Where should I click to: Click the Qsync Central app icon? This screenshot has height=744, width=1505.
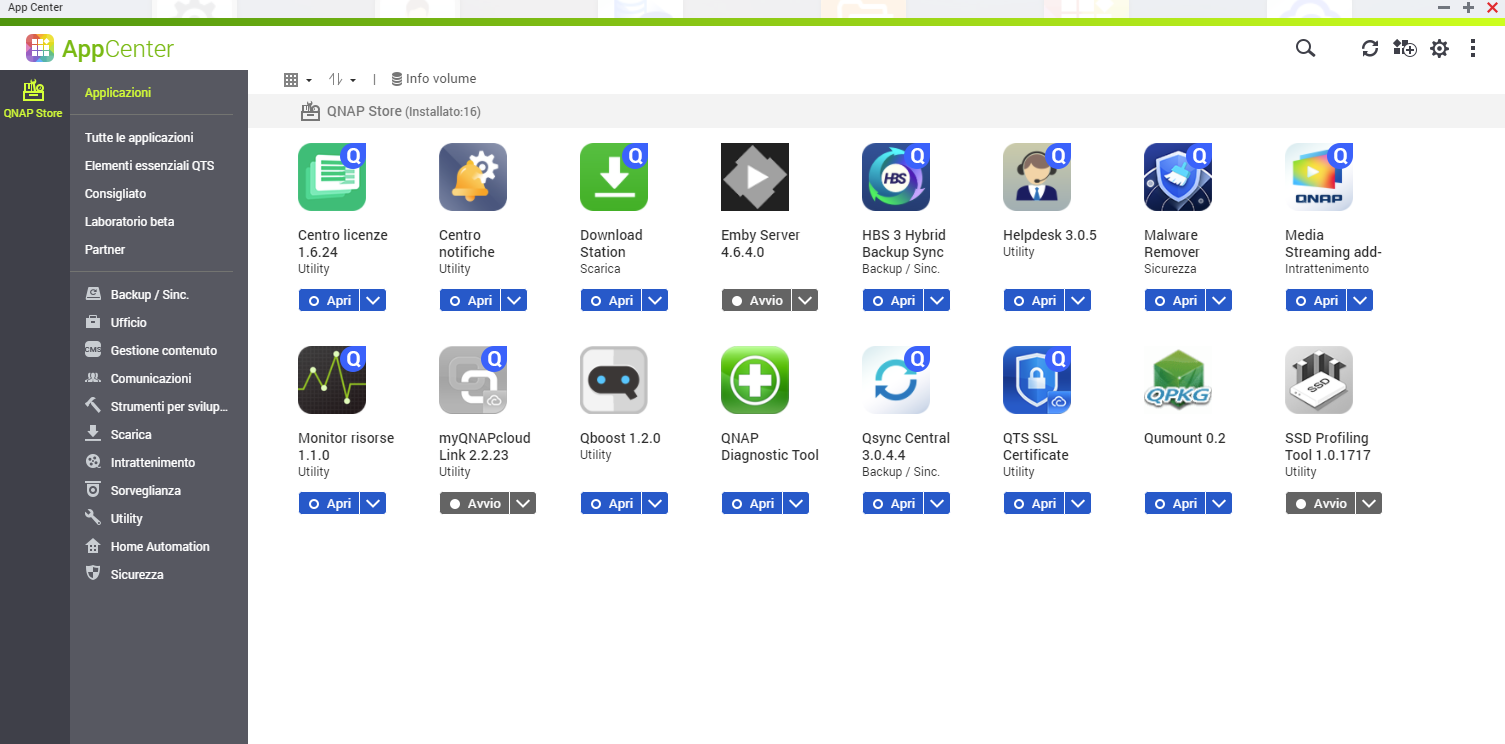tap(896, 380)
